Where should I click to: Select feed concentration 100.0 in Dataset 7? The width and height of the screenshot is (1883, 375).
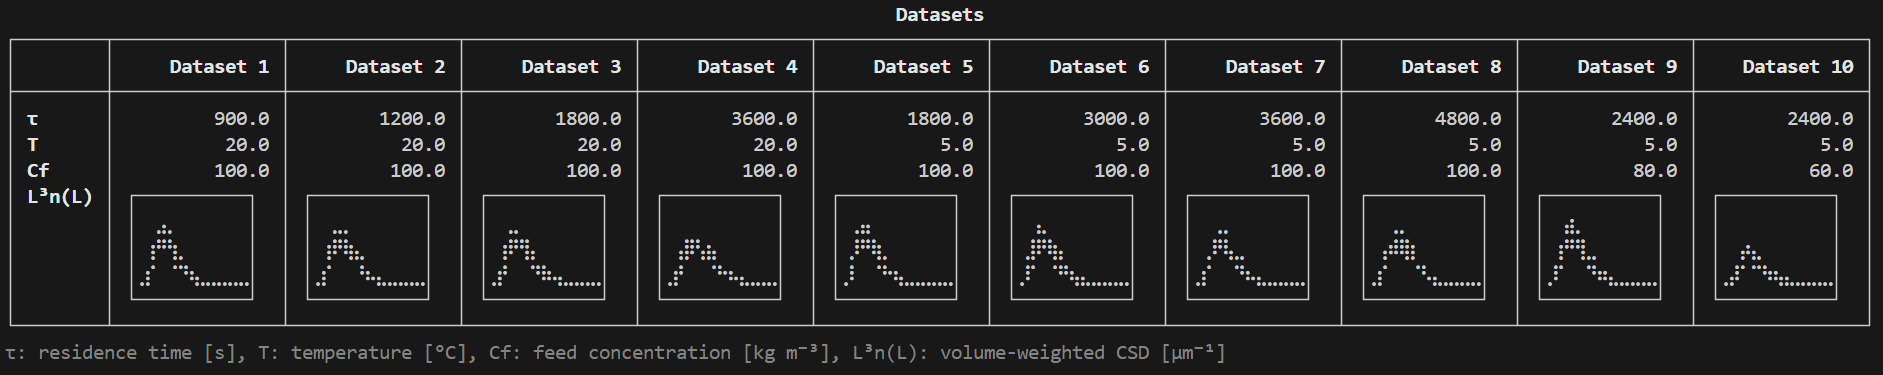(x=1298, y=171)
